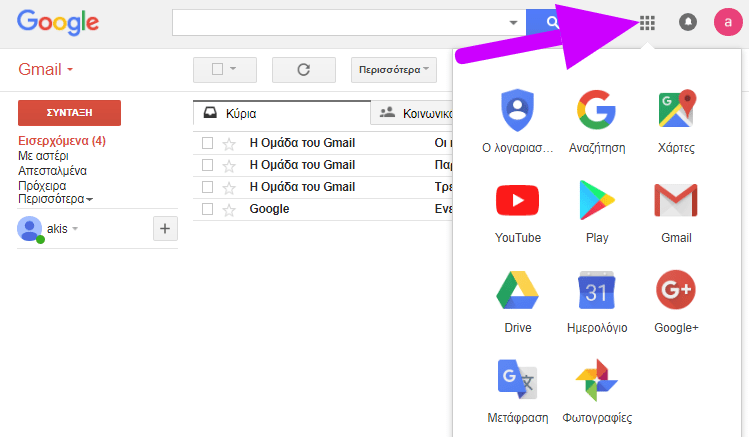The width and height of the screenshot is (749, 437).
Task: Open the second email from Η Ομάδα του Gmail
Action: pyautogui.click(x=323, y=165)
